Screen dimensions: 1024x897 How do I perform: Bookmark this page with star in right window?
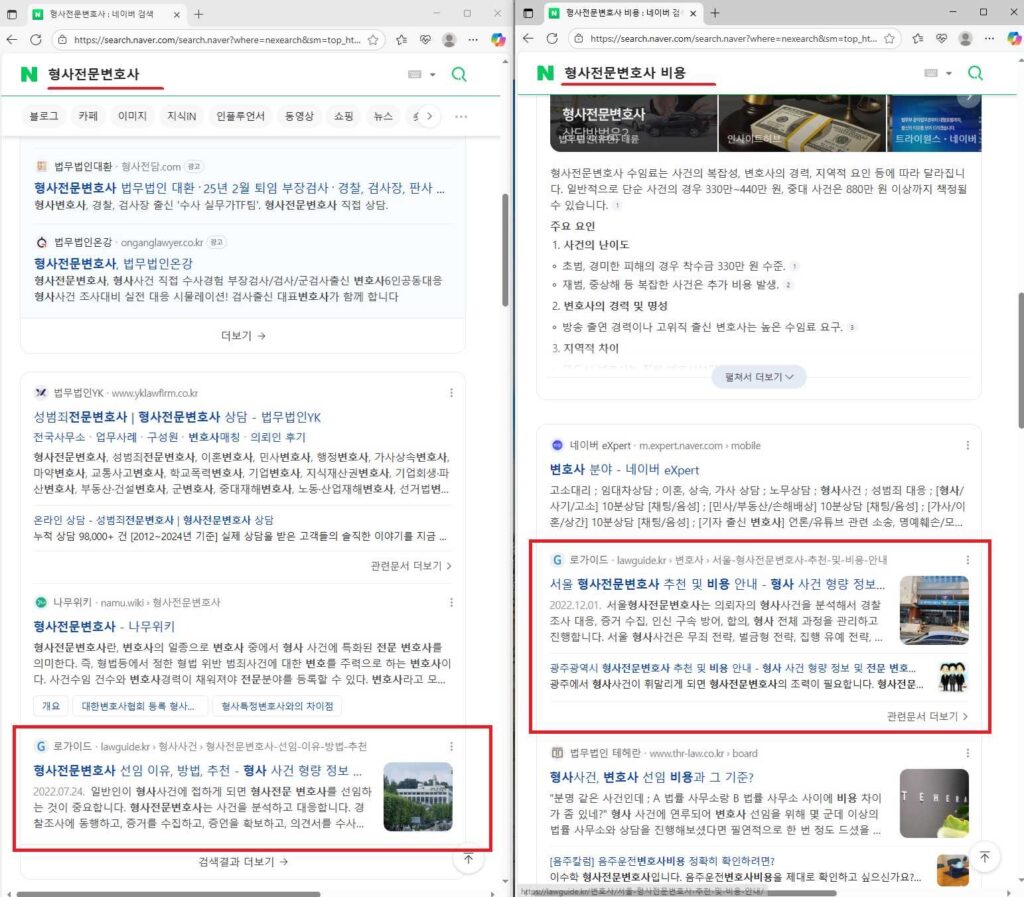(x=889, y=39)
